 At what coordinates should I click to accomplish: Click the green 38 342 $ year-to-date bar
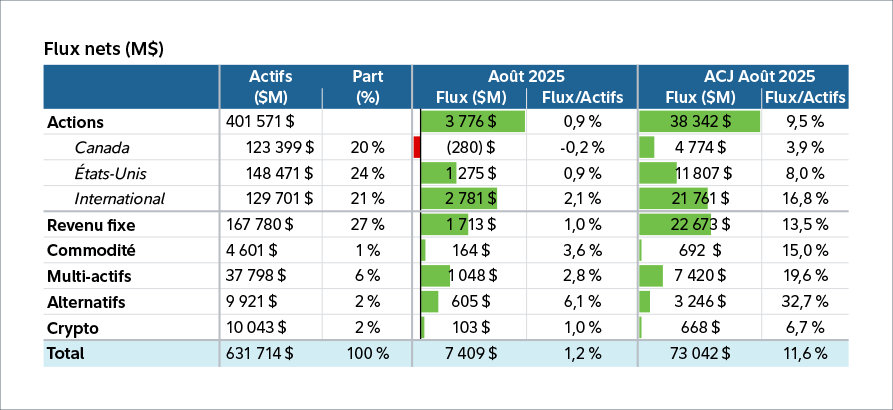[x=699, y=122]
